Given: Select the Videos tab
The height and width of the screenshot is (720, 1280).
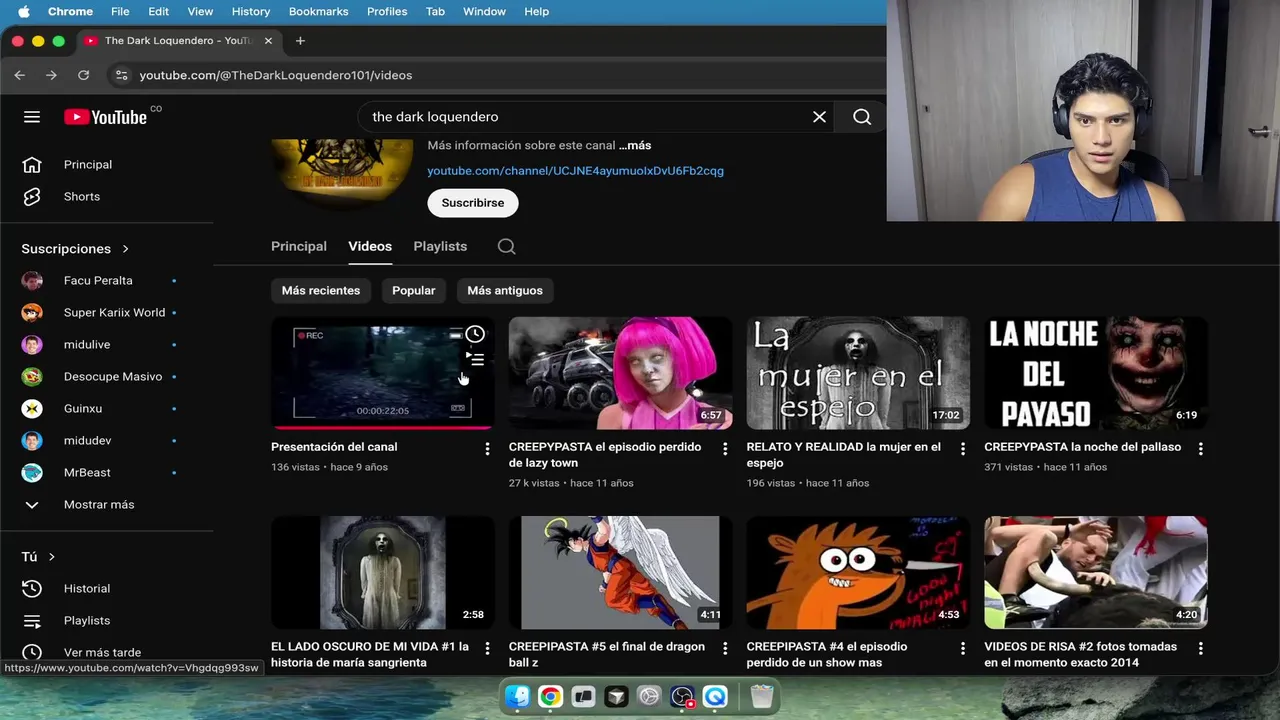Looking at the screenshot, I should point(370,247).
